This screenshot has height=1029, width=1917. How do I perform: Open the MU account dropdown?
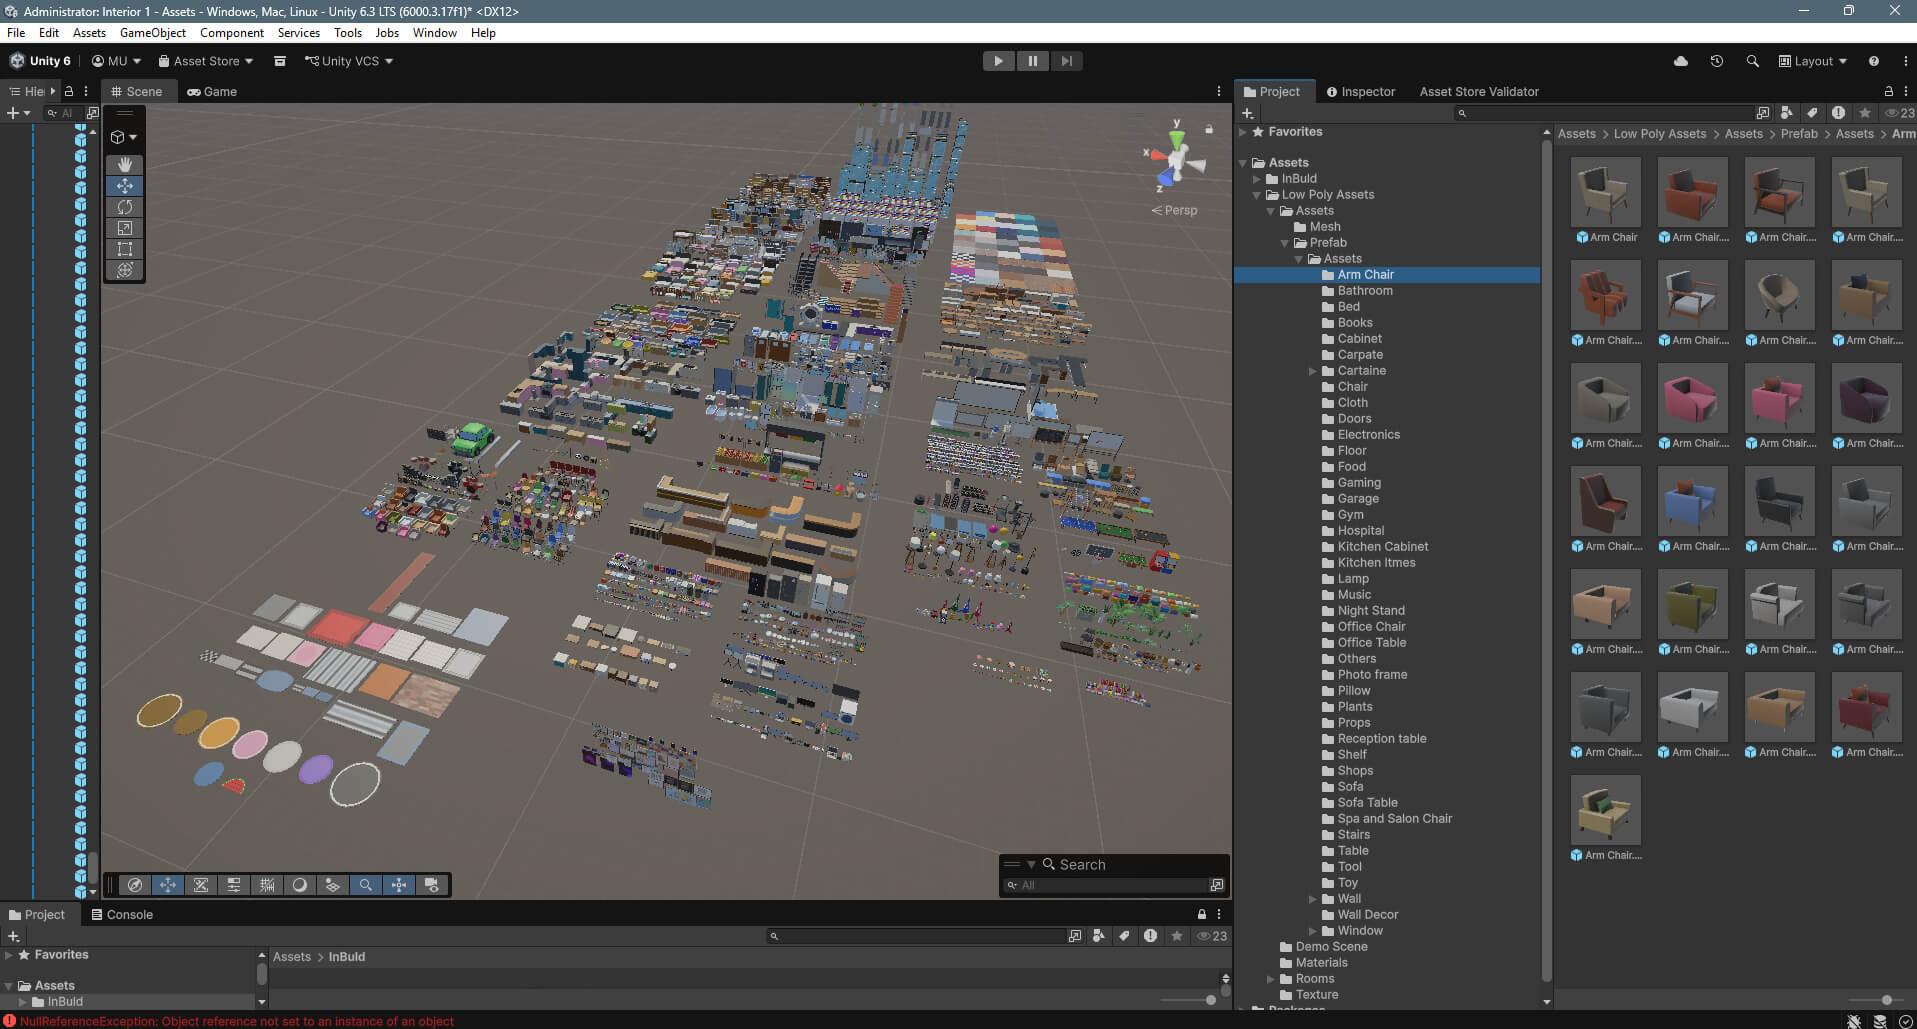(x=116, y=61)
